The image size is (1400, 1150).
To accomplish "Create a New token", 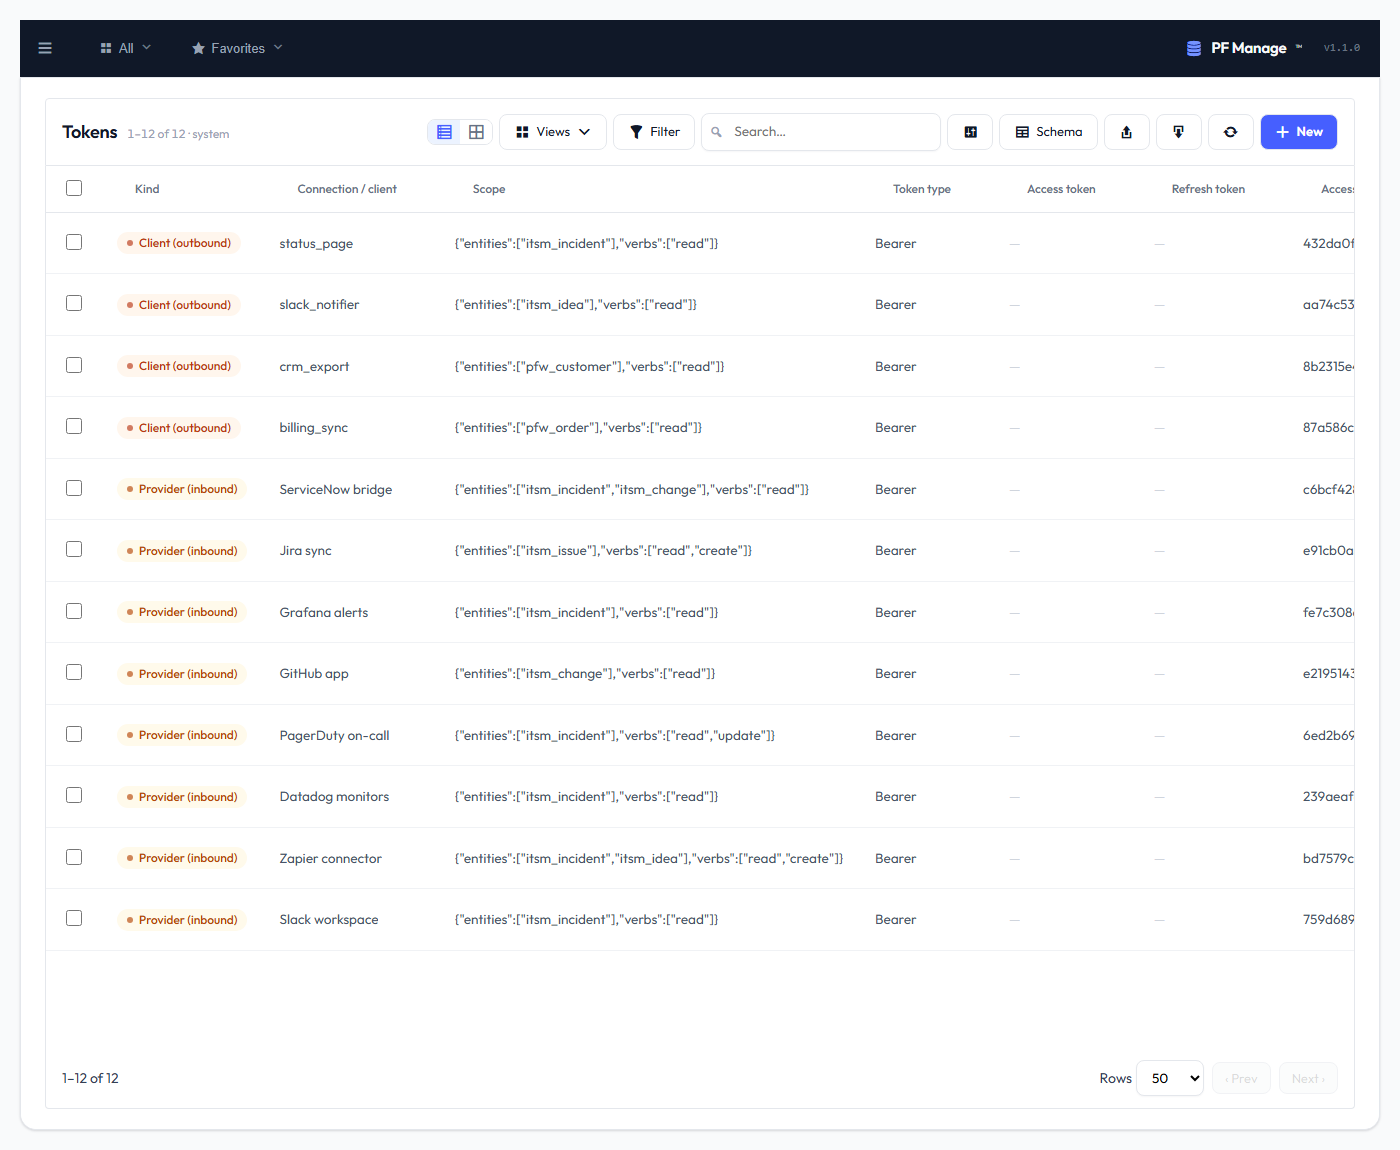I will pyautogui.click(x=1299, y=132).
